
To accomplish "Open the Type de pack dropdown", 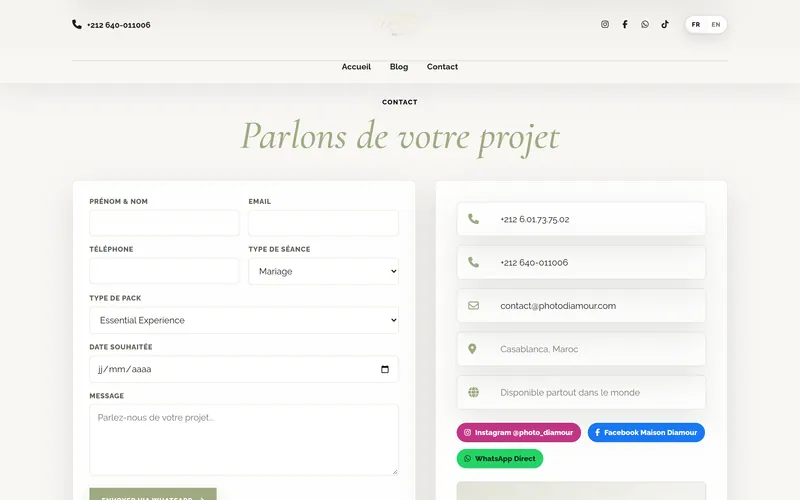I will [244, 320].
